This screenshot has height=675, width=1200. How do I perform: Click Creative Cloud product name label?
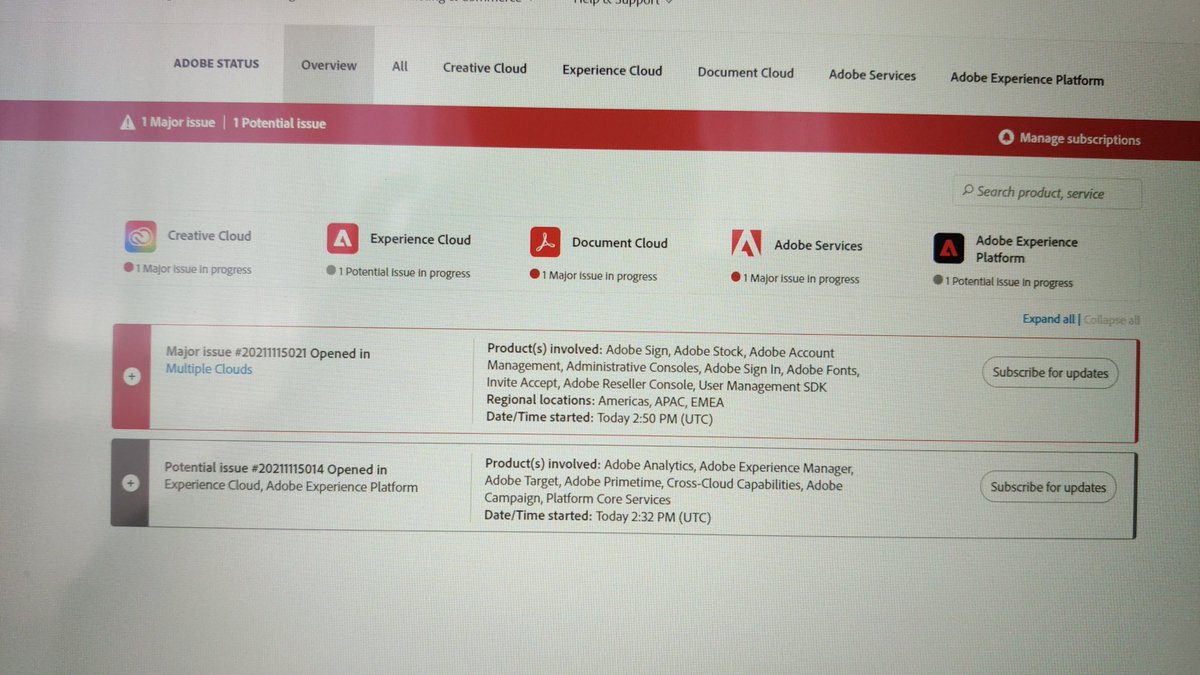(209, 236)
